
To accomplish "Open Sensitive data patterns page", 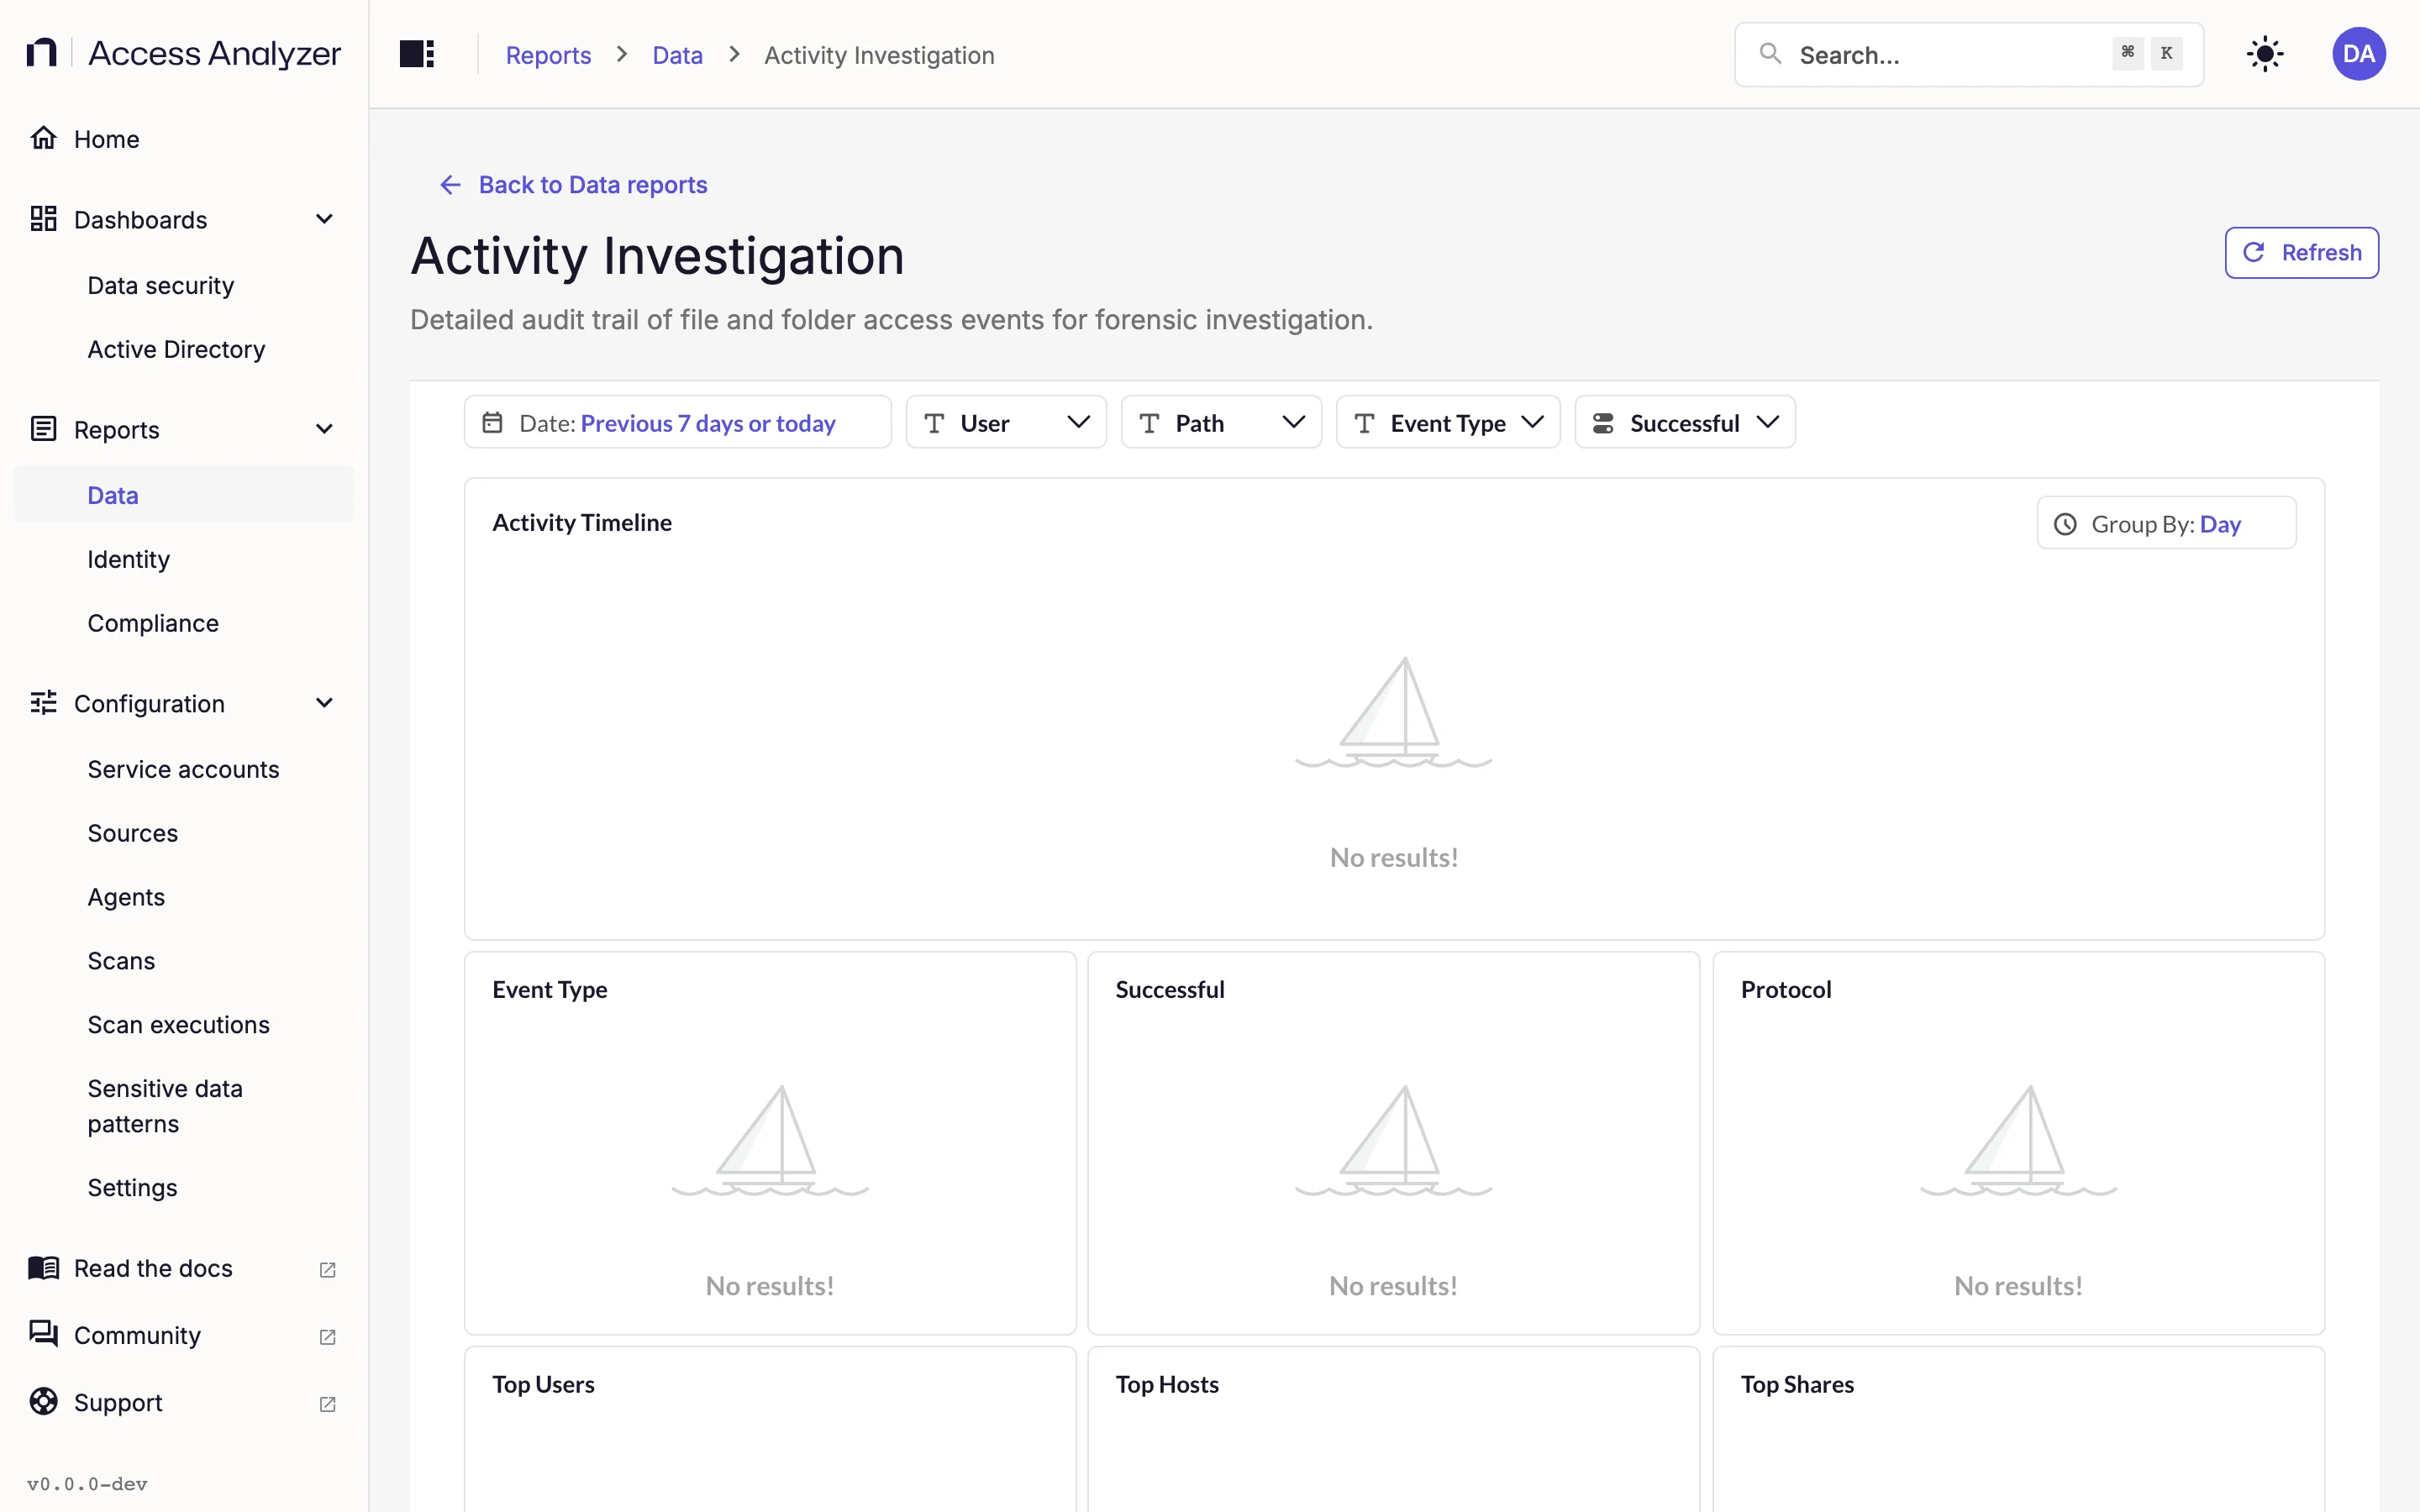I will tap(184, 1106).
